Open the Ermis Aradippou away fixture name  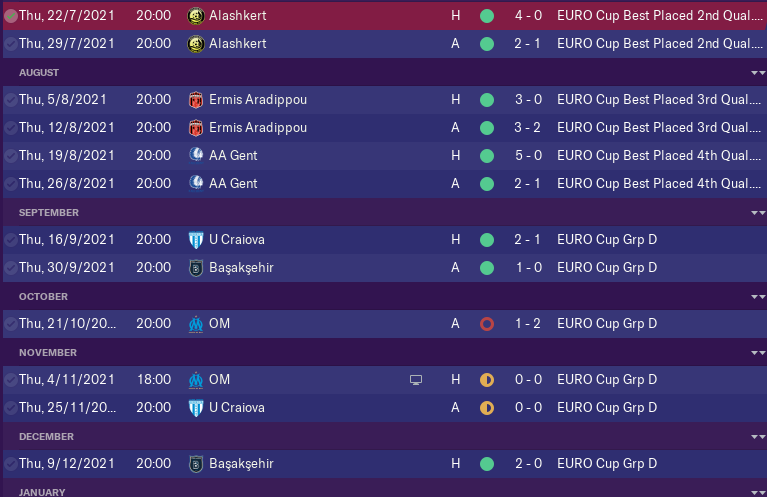258,128
